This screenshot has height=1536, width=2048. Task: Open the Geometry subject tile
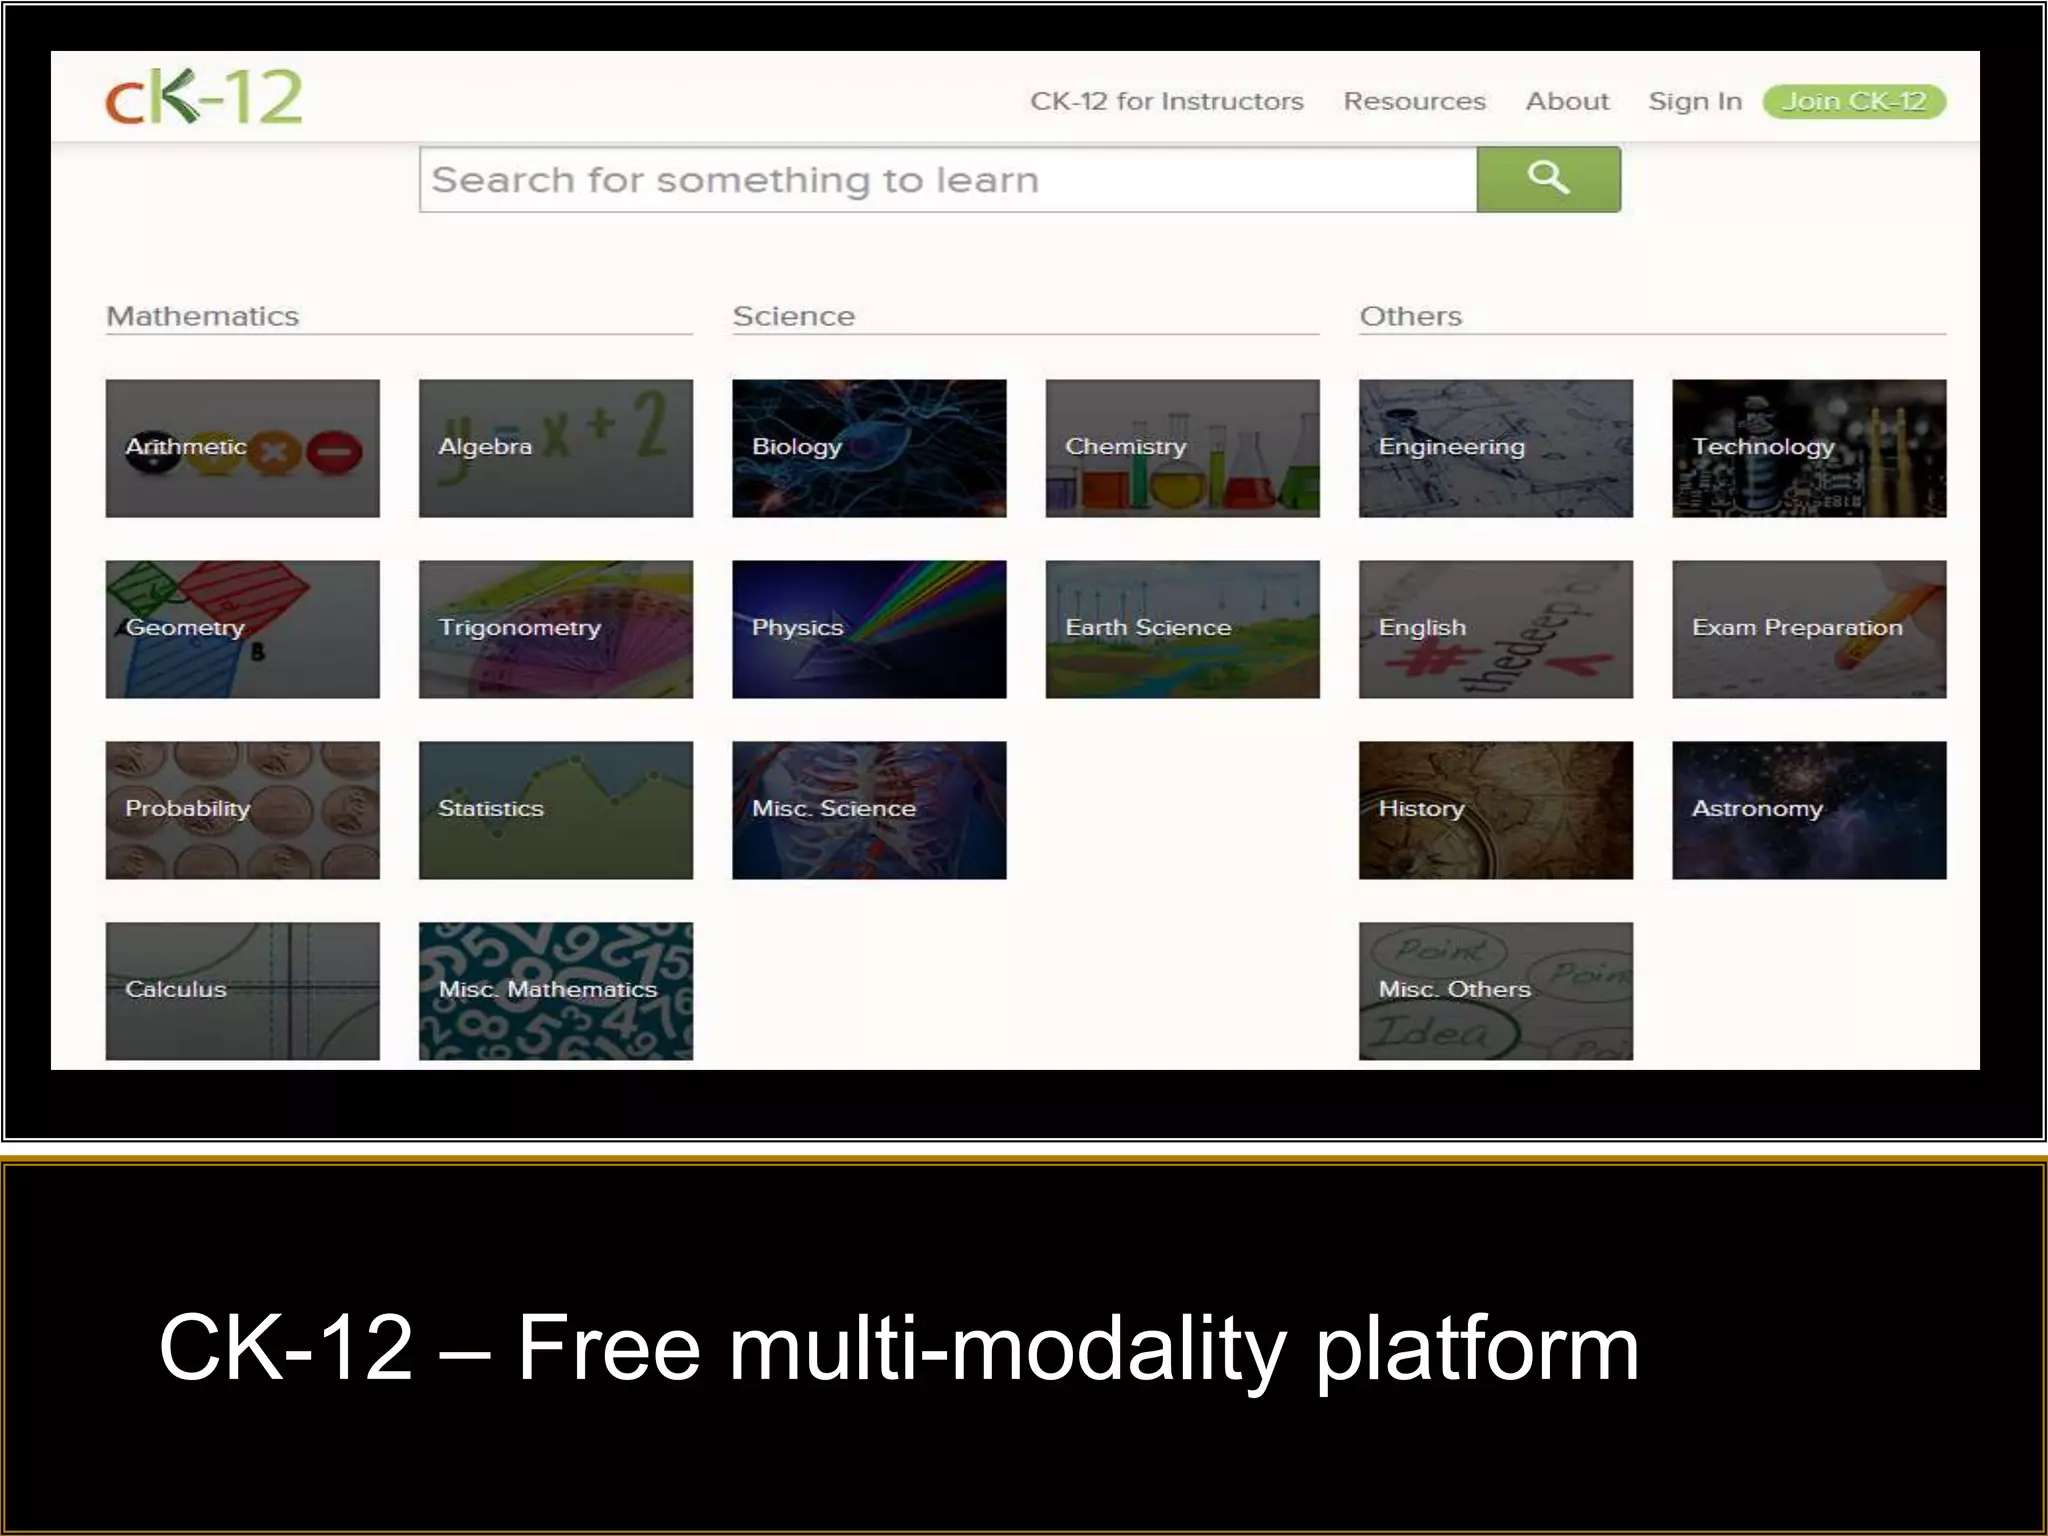click(243, 629)
